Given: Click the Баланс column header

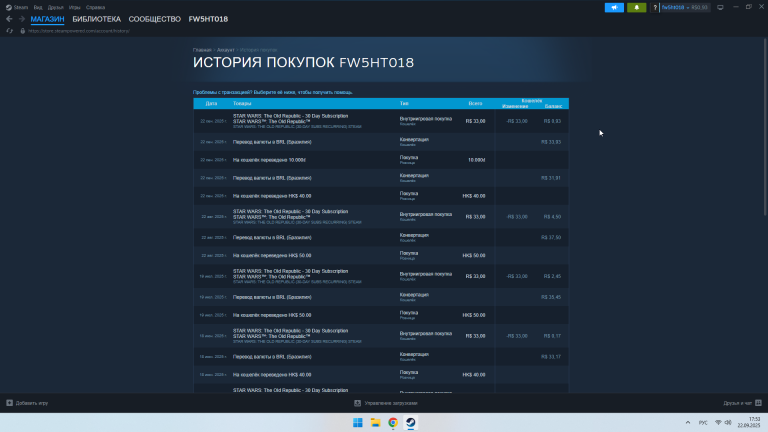Looking at the screenshot, I should [553, 106].
